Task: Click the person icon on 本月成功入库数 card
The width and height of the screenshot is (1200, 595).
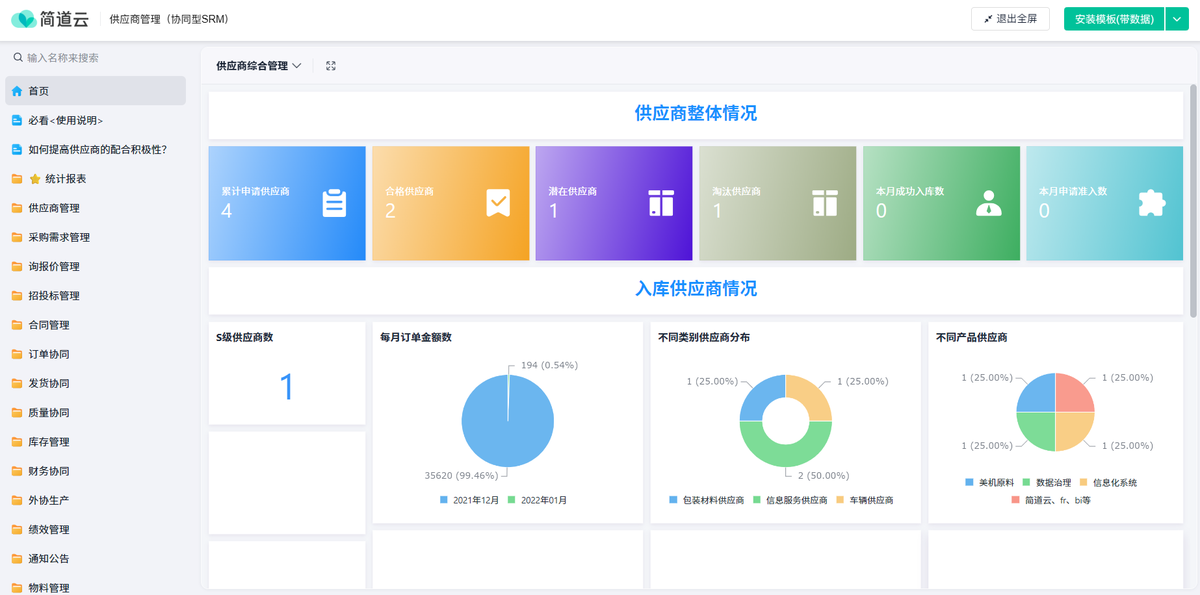Action: coord(988,203)
